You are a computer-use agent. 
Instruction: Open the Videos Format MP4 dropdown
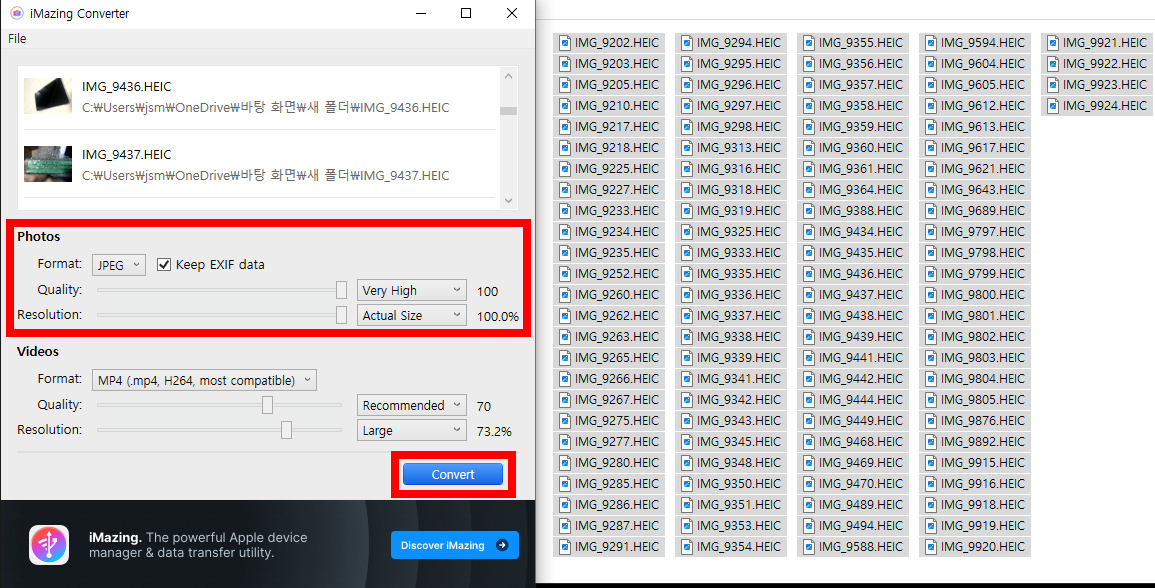(x=204, y=380)
